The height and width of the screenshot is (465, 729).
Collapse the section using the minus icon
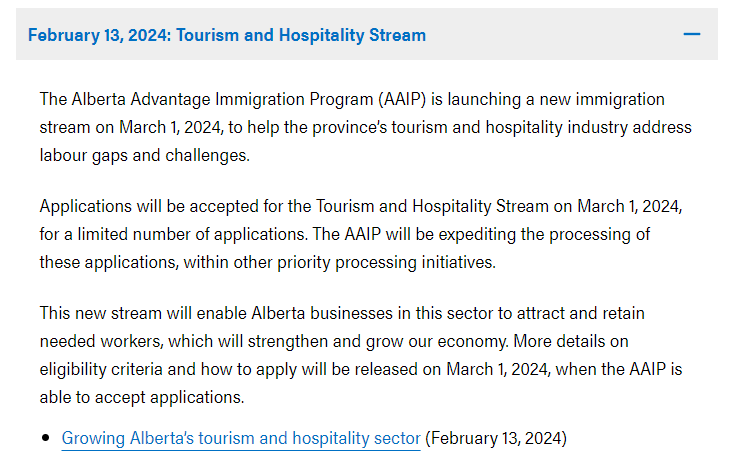(691, 35)
